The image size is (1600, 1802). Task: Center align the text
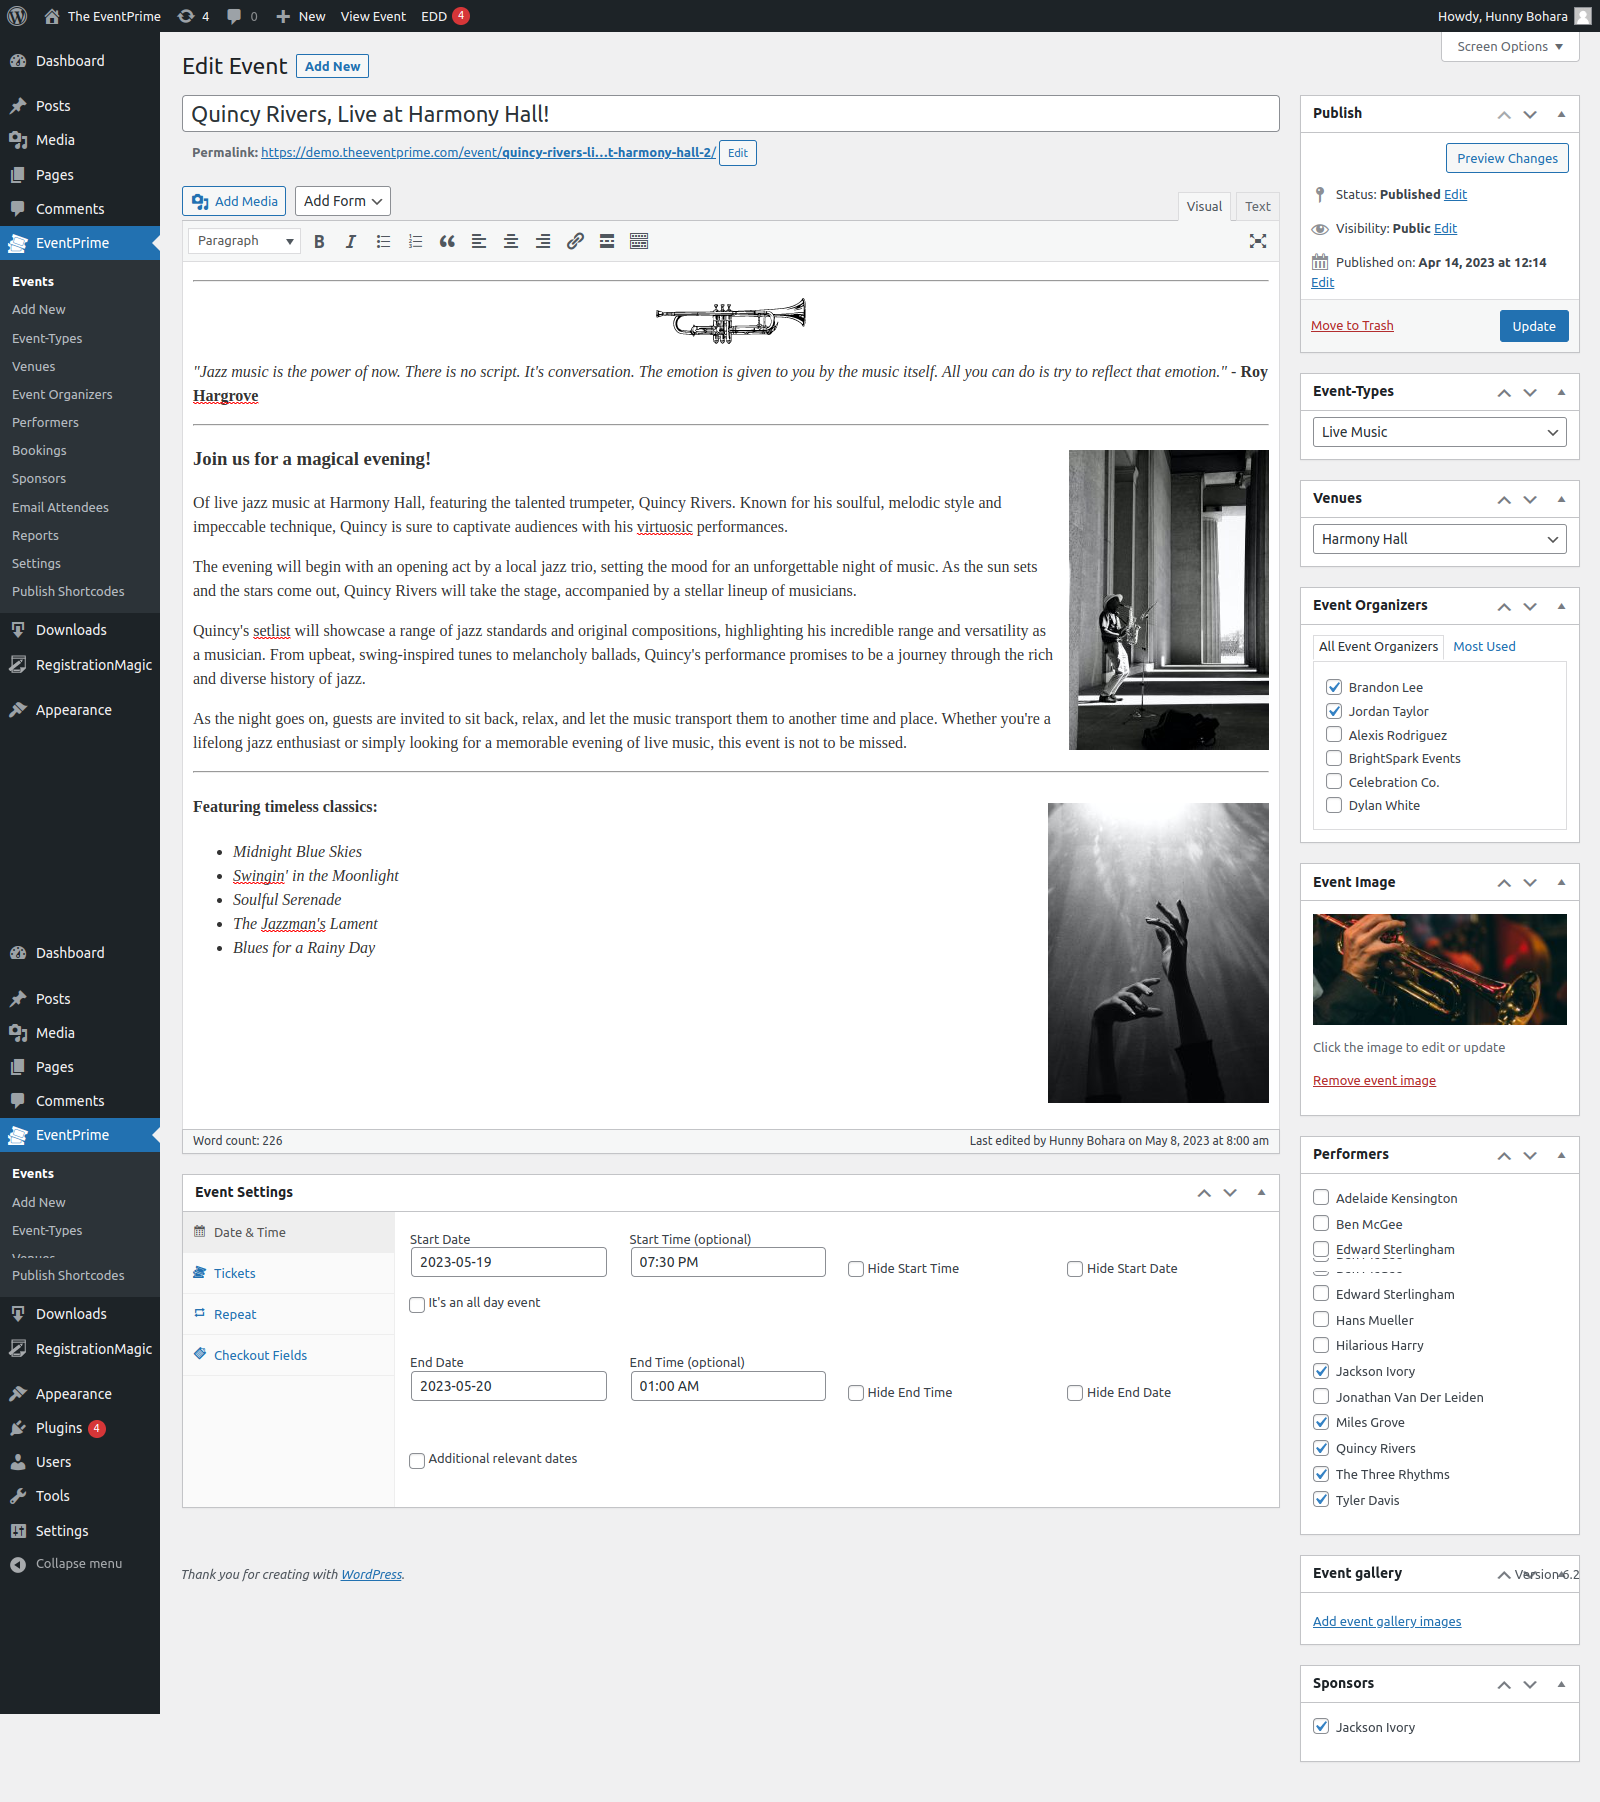pyautogui.click(x=511, y=241)
